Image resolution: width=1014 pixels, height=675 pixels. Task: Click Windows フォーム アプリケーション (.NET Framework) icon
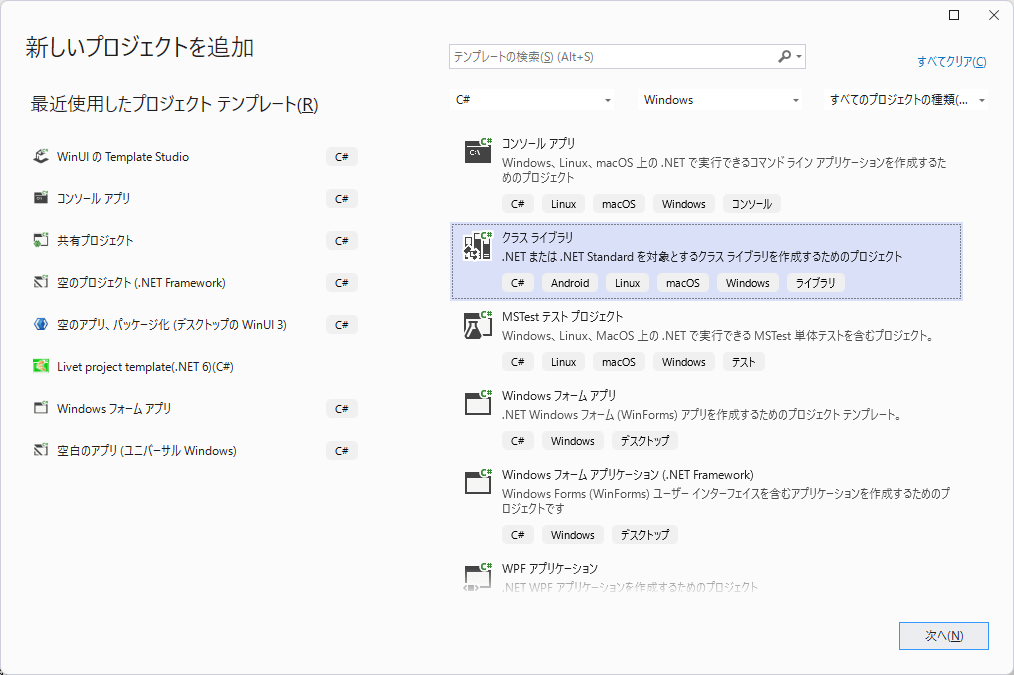coord(479,482)
